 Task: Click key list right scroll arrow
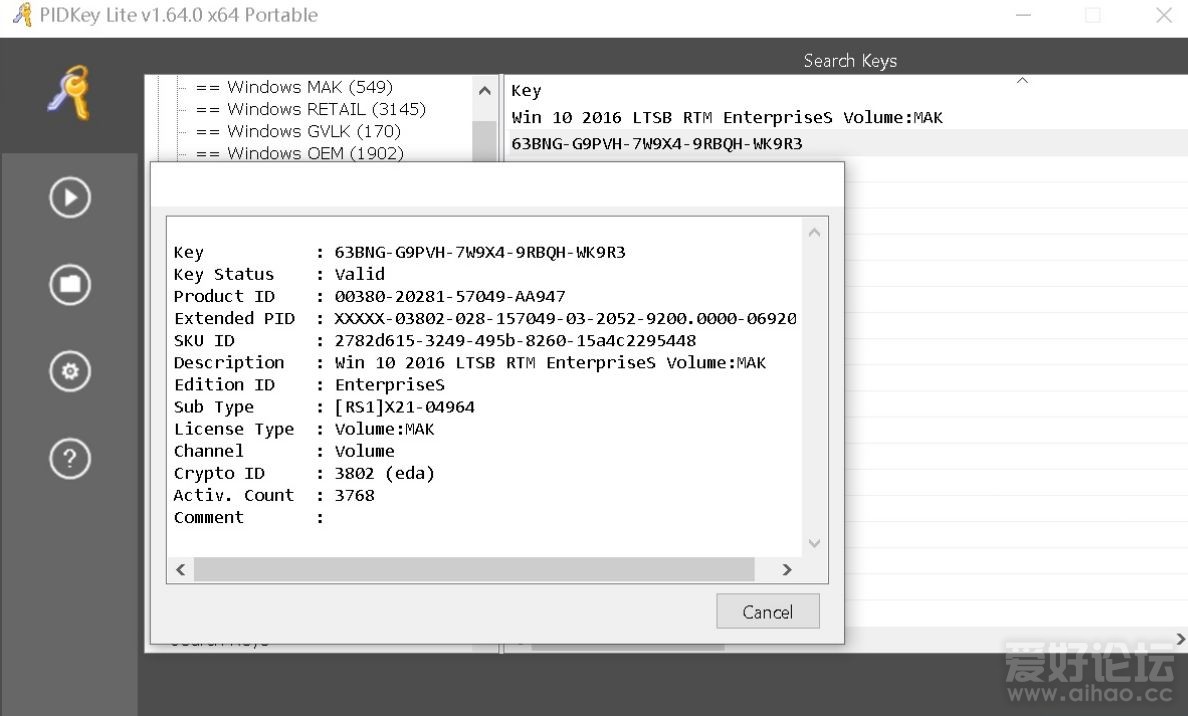coord(1180,639)
